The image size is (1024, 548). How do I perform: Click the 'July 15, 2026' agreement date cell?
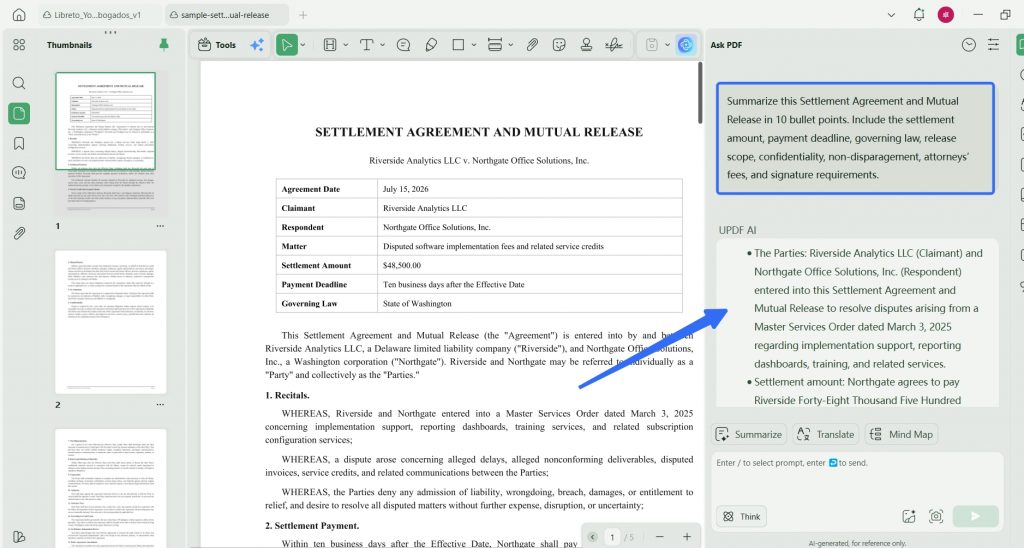(x=530, y=189)
